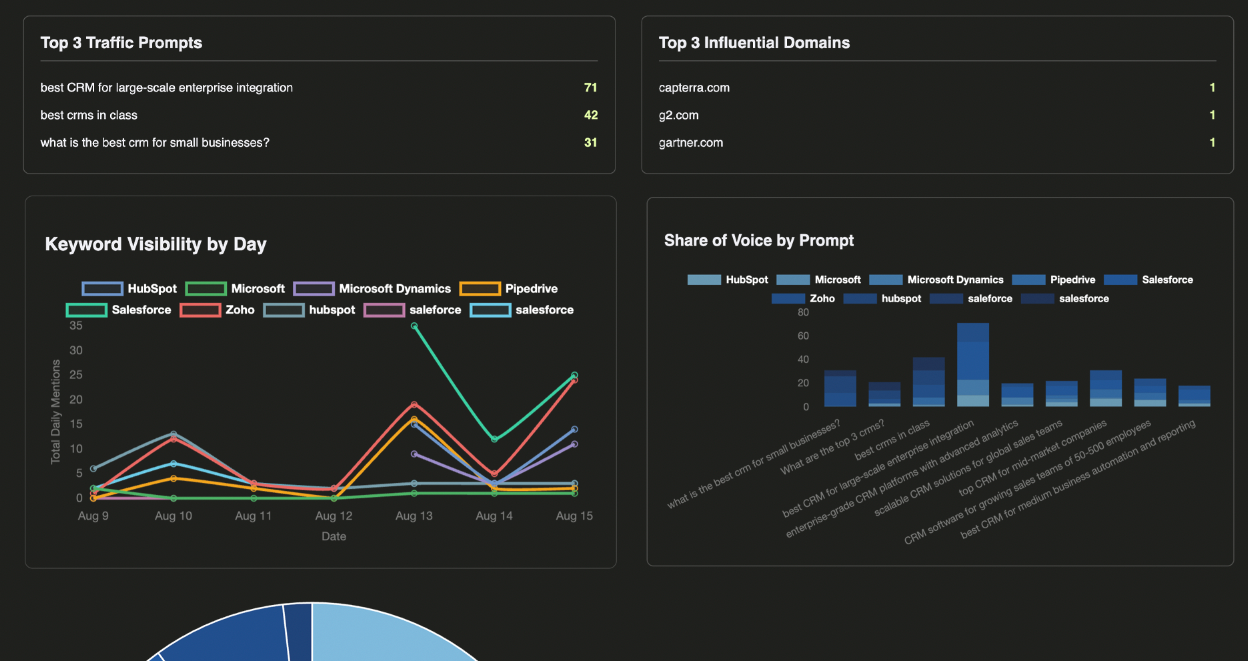Click the 'best crms in class' bar in Share of Voice
1248x661 pixels.
pos(929,382)
